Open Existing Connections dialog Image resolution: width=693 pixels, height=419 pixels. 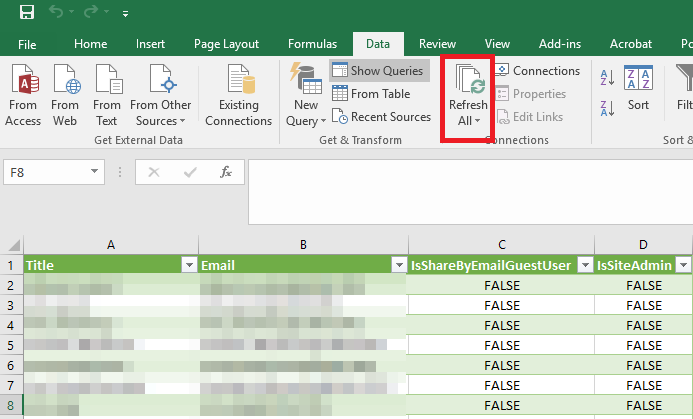coord(238,96)
